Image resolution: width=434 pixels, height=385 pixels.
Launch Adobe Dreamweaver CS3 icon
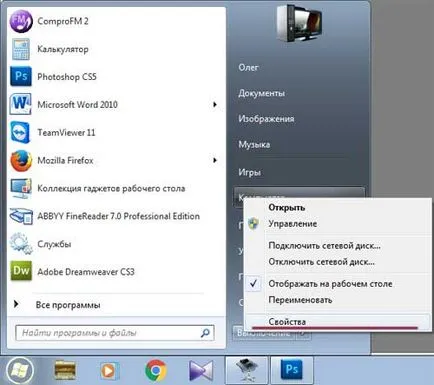(x=21, y=271)
